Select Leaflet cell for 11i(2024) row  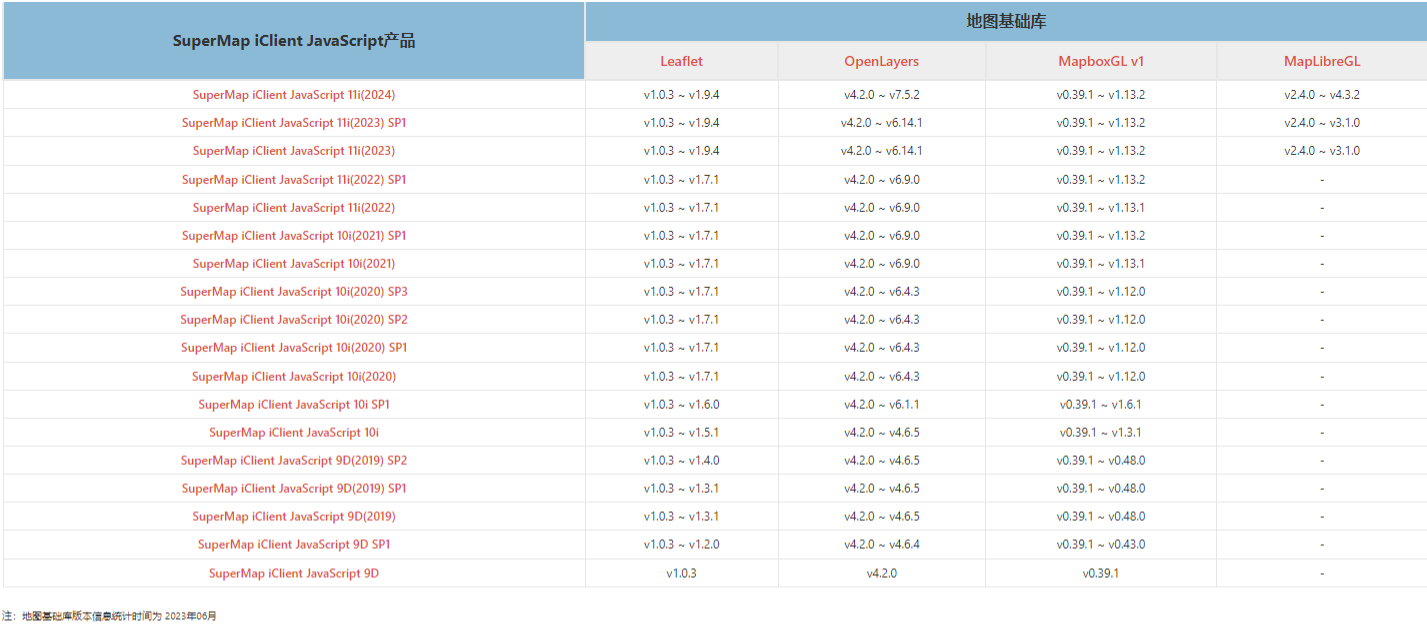681,95
